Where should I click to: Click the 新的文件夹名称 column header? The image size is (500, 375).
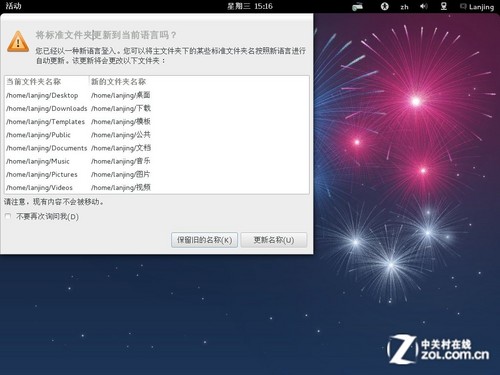pos(199,82)
